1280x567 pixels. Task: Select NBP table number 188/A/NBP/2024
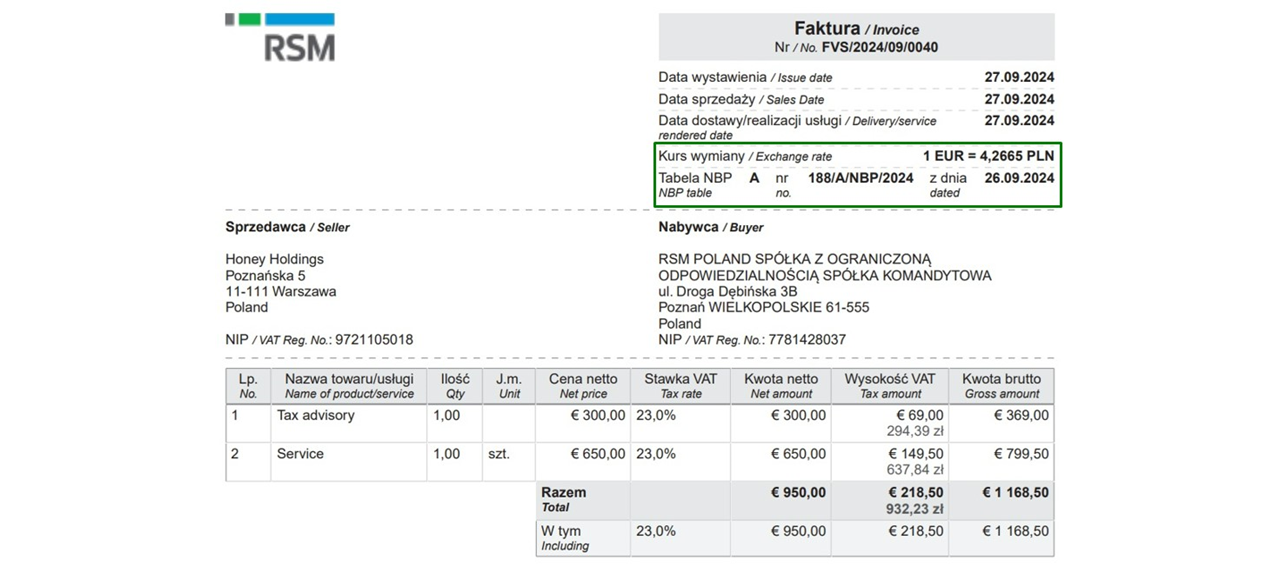[x=860, y=178]
